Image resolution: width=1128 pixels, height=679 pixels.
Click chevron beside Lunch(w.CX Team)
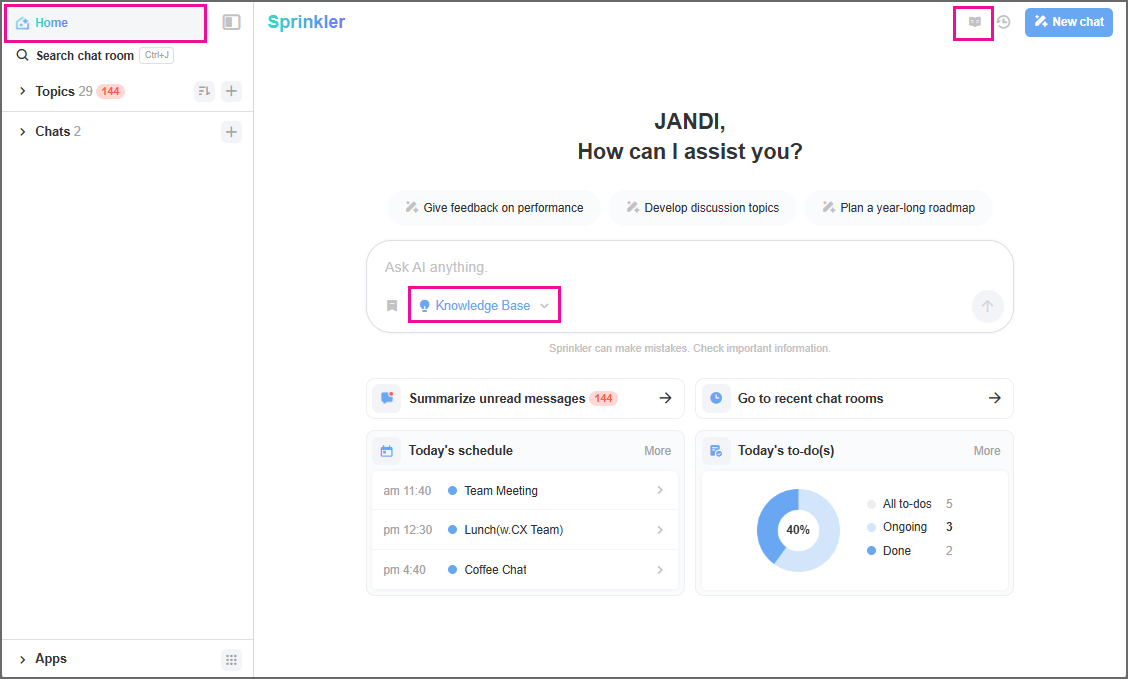click(660, 530)
